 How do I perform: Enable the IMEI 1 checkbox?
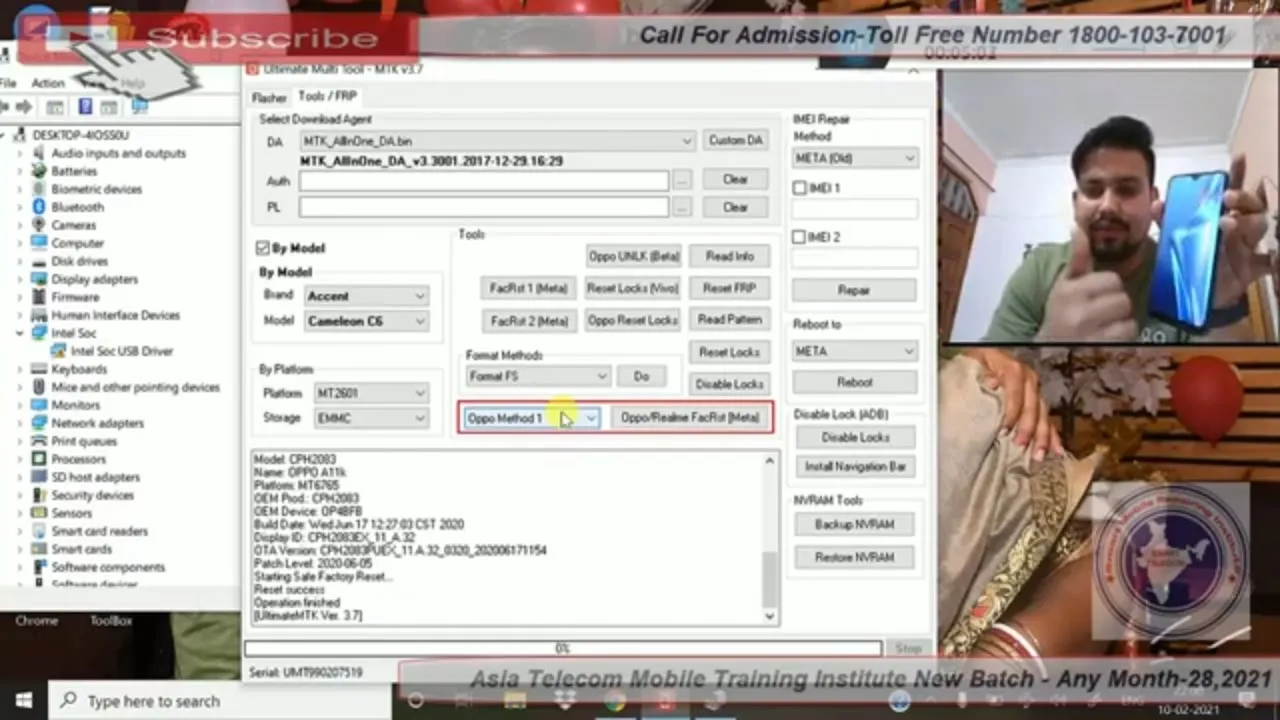(x=799, y=188)
